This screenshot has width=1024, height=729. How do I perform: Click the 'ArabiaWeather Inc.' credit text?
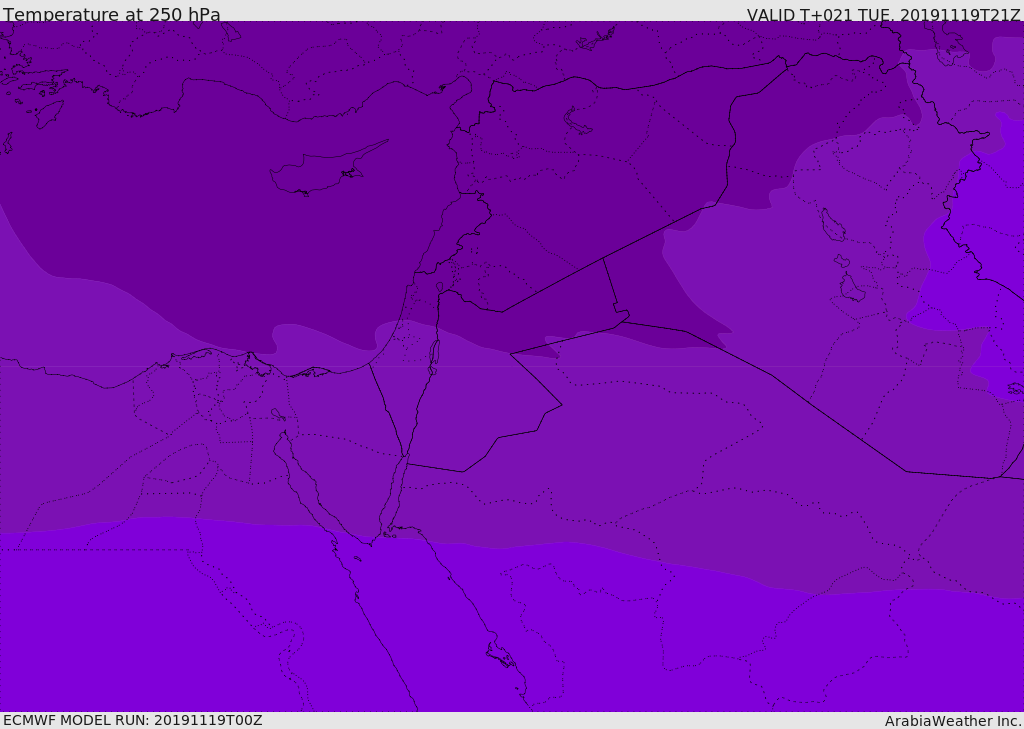point(953,721)
